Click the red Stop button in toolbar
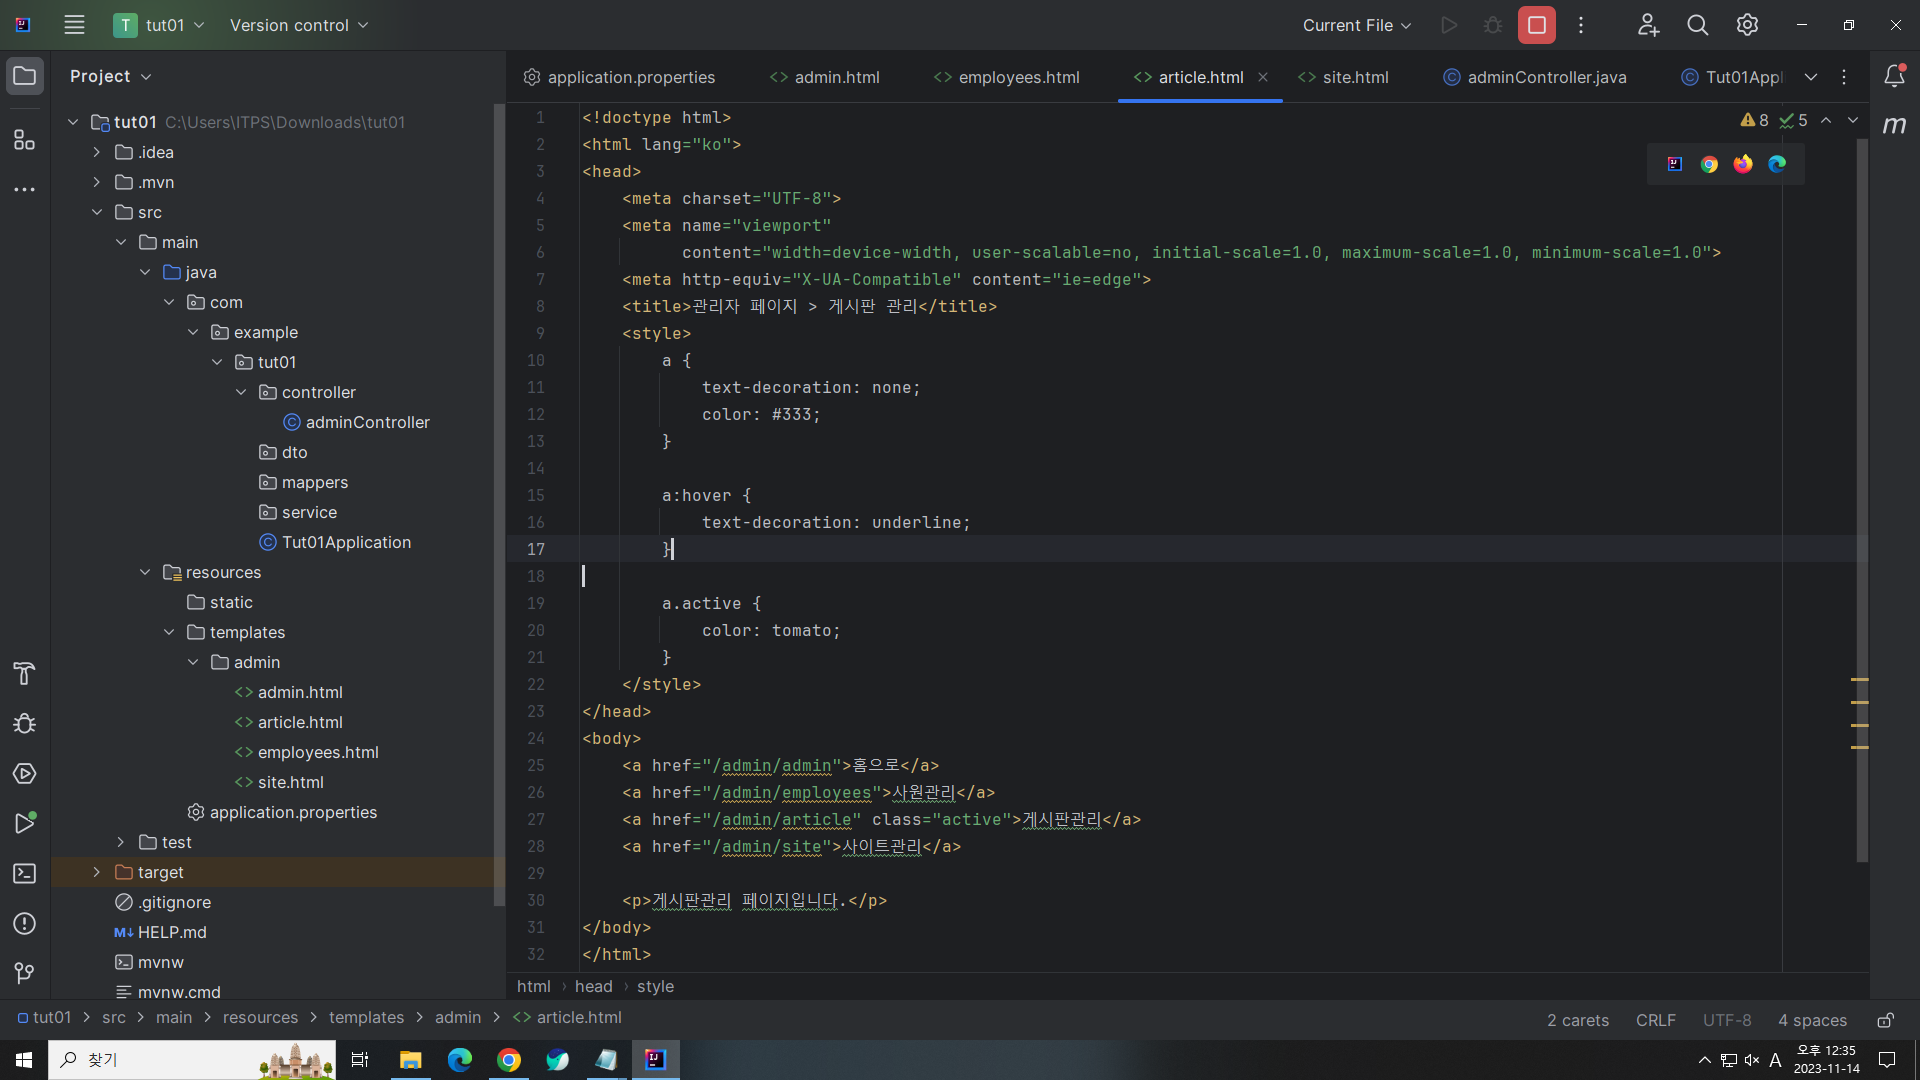The height and width of the screenshot is (1080, 1920). pos(1536,25)
